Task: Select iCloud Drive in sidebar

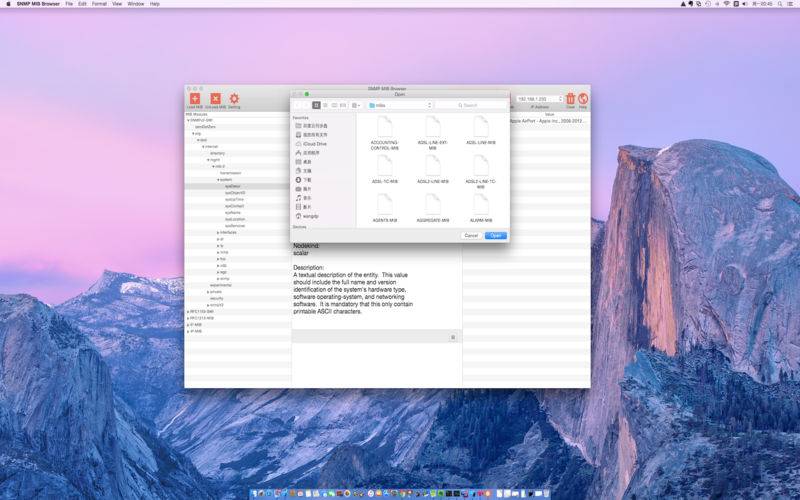Action: [x=311, y=144]
